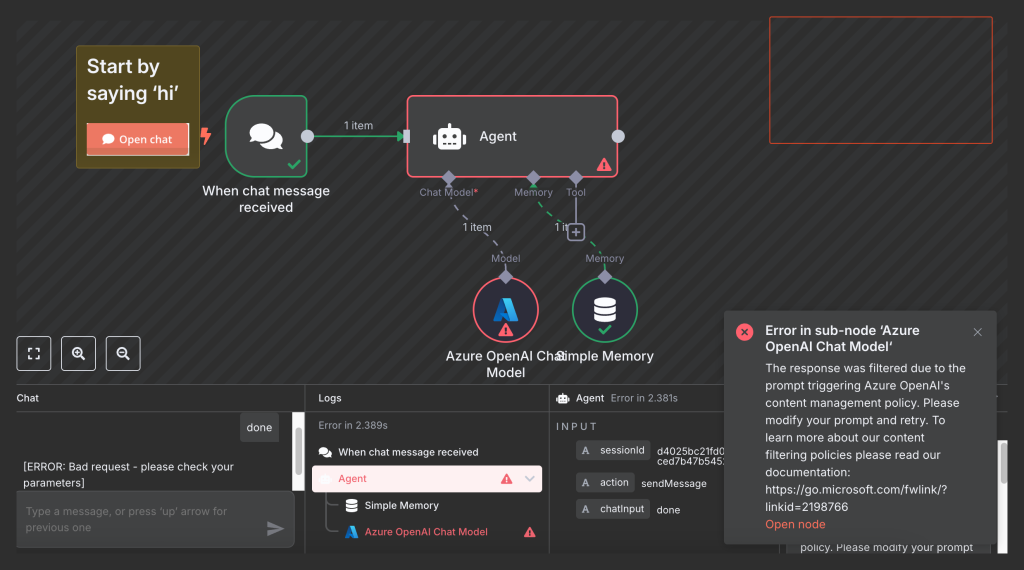Click the Memory connector above Simple Memory

coord(605,276)
